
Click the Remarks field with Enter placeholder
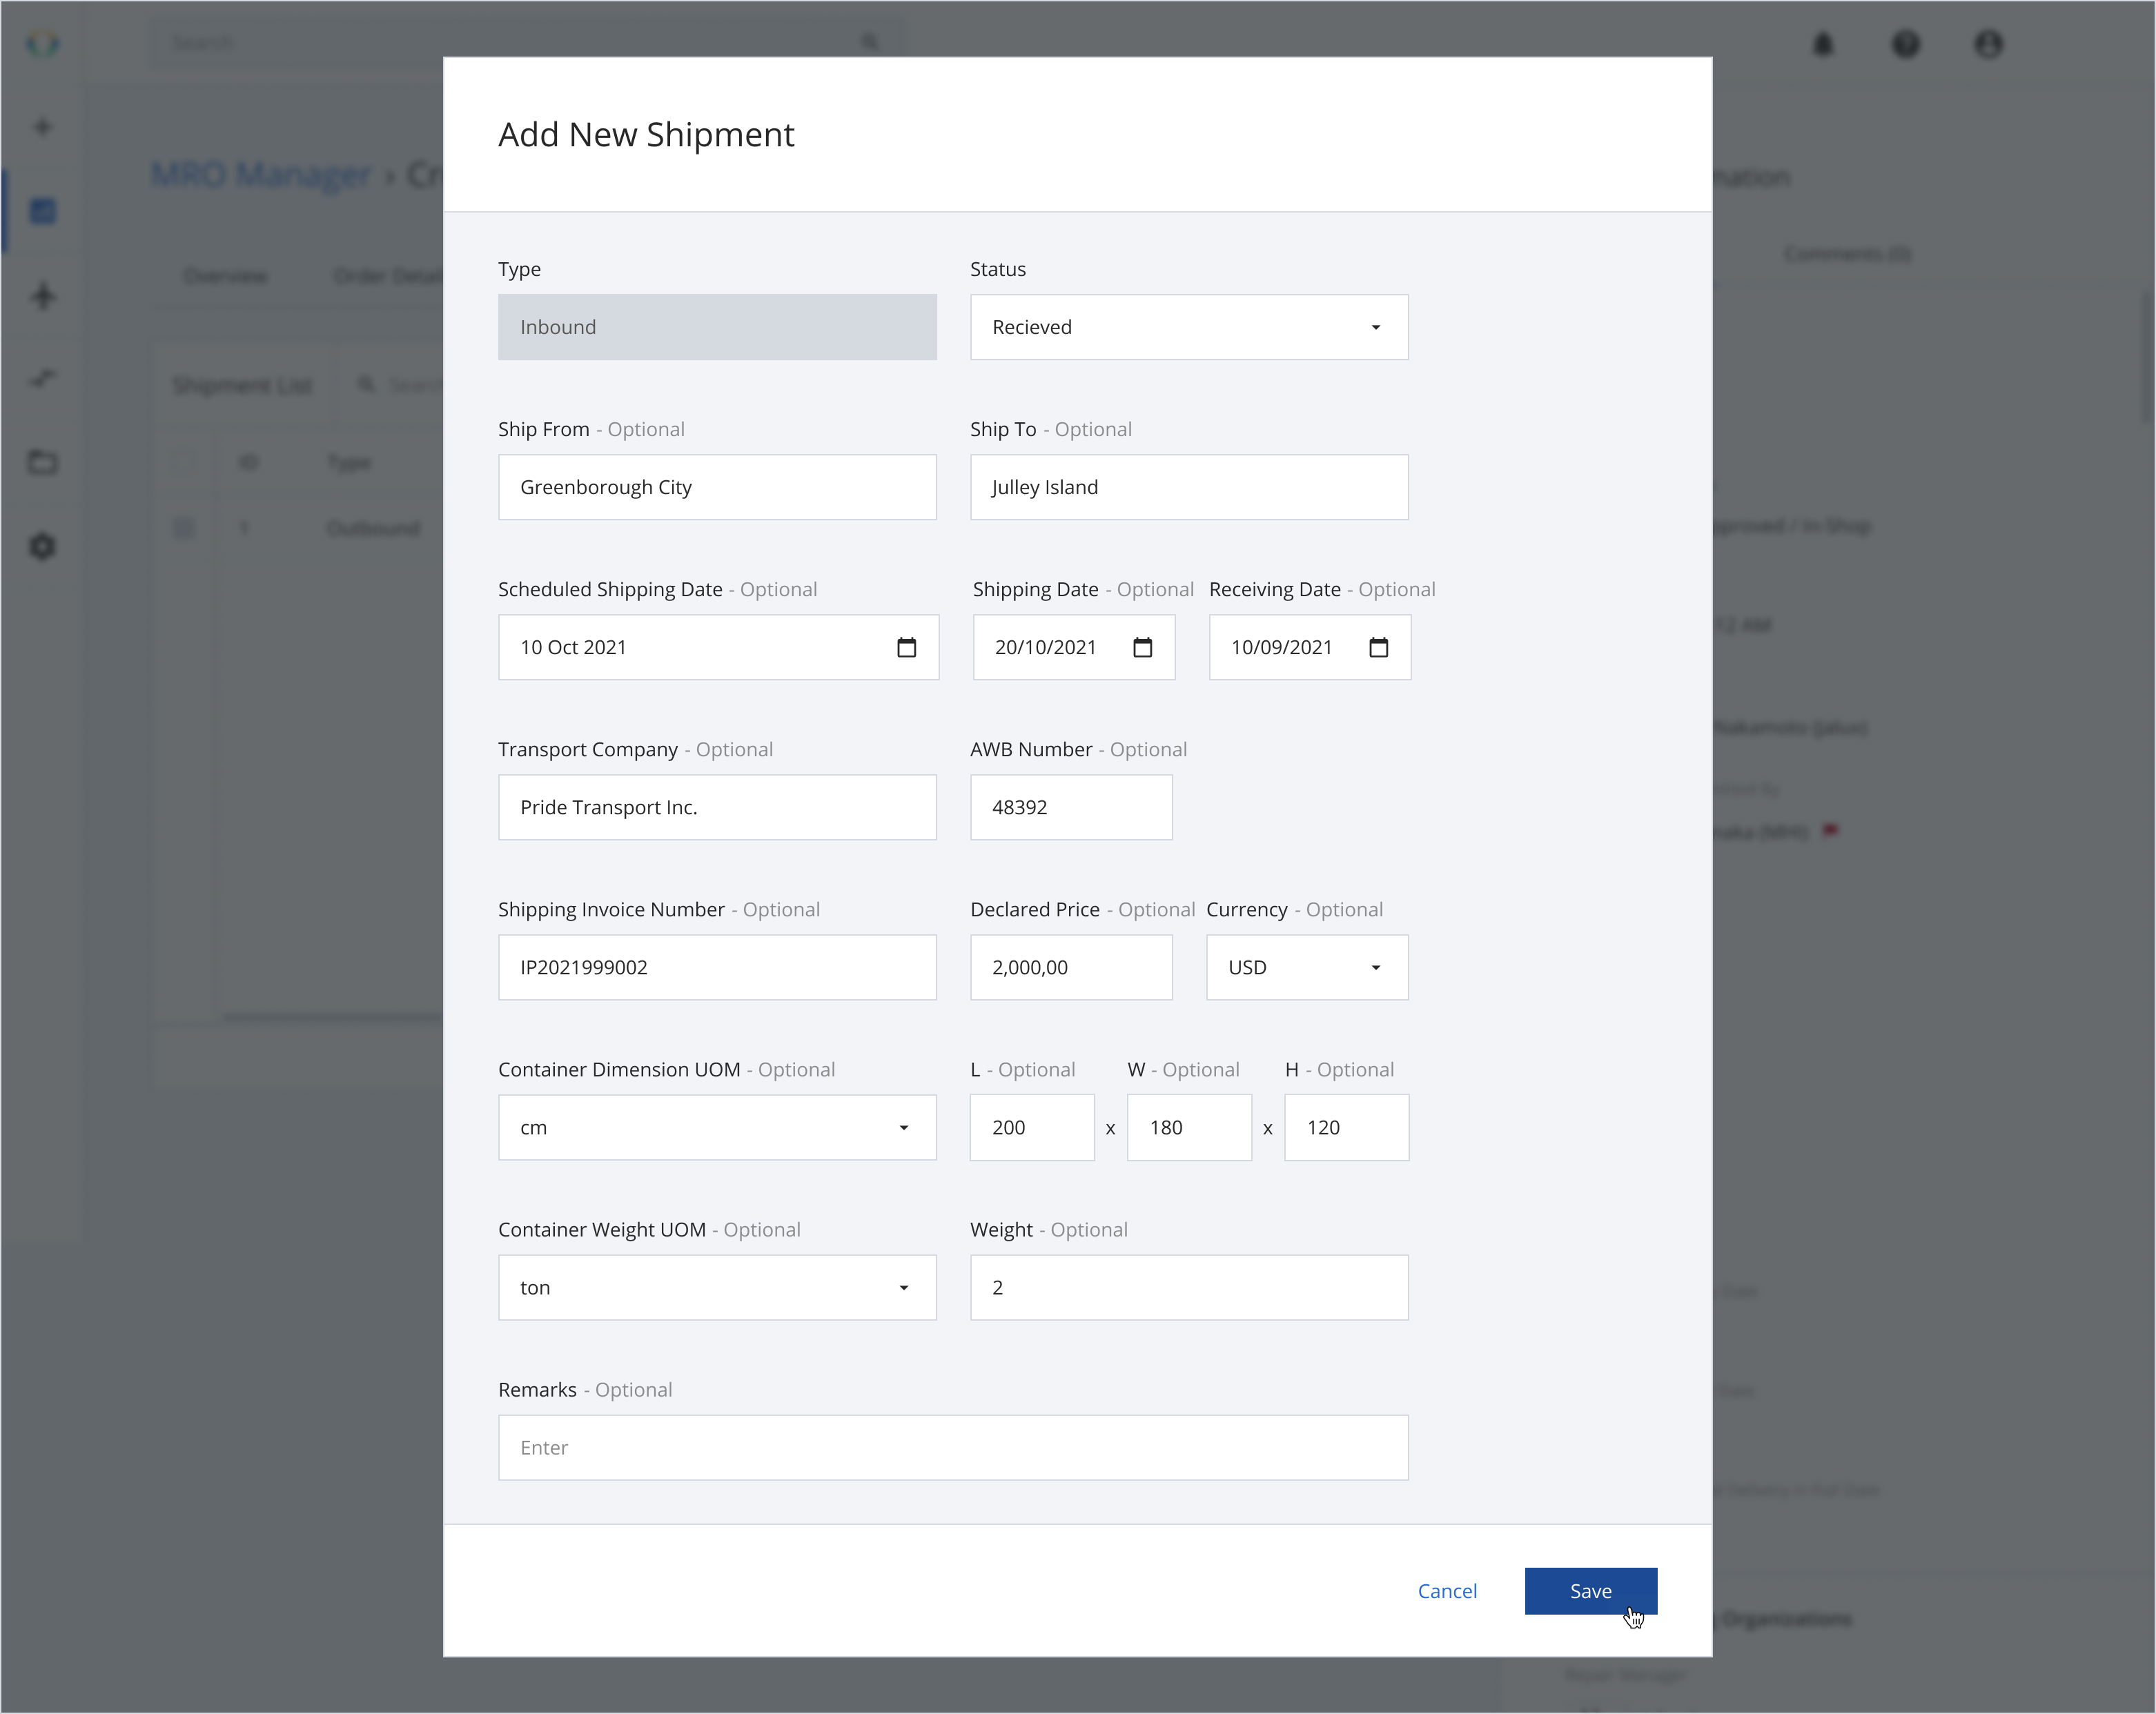[953, 1447]
